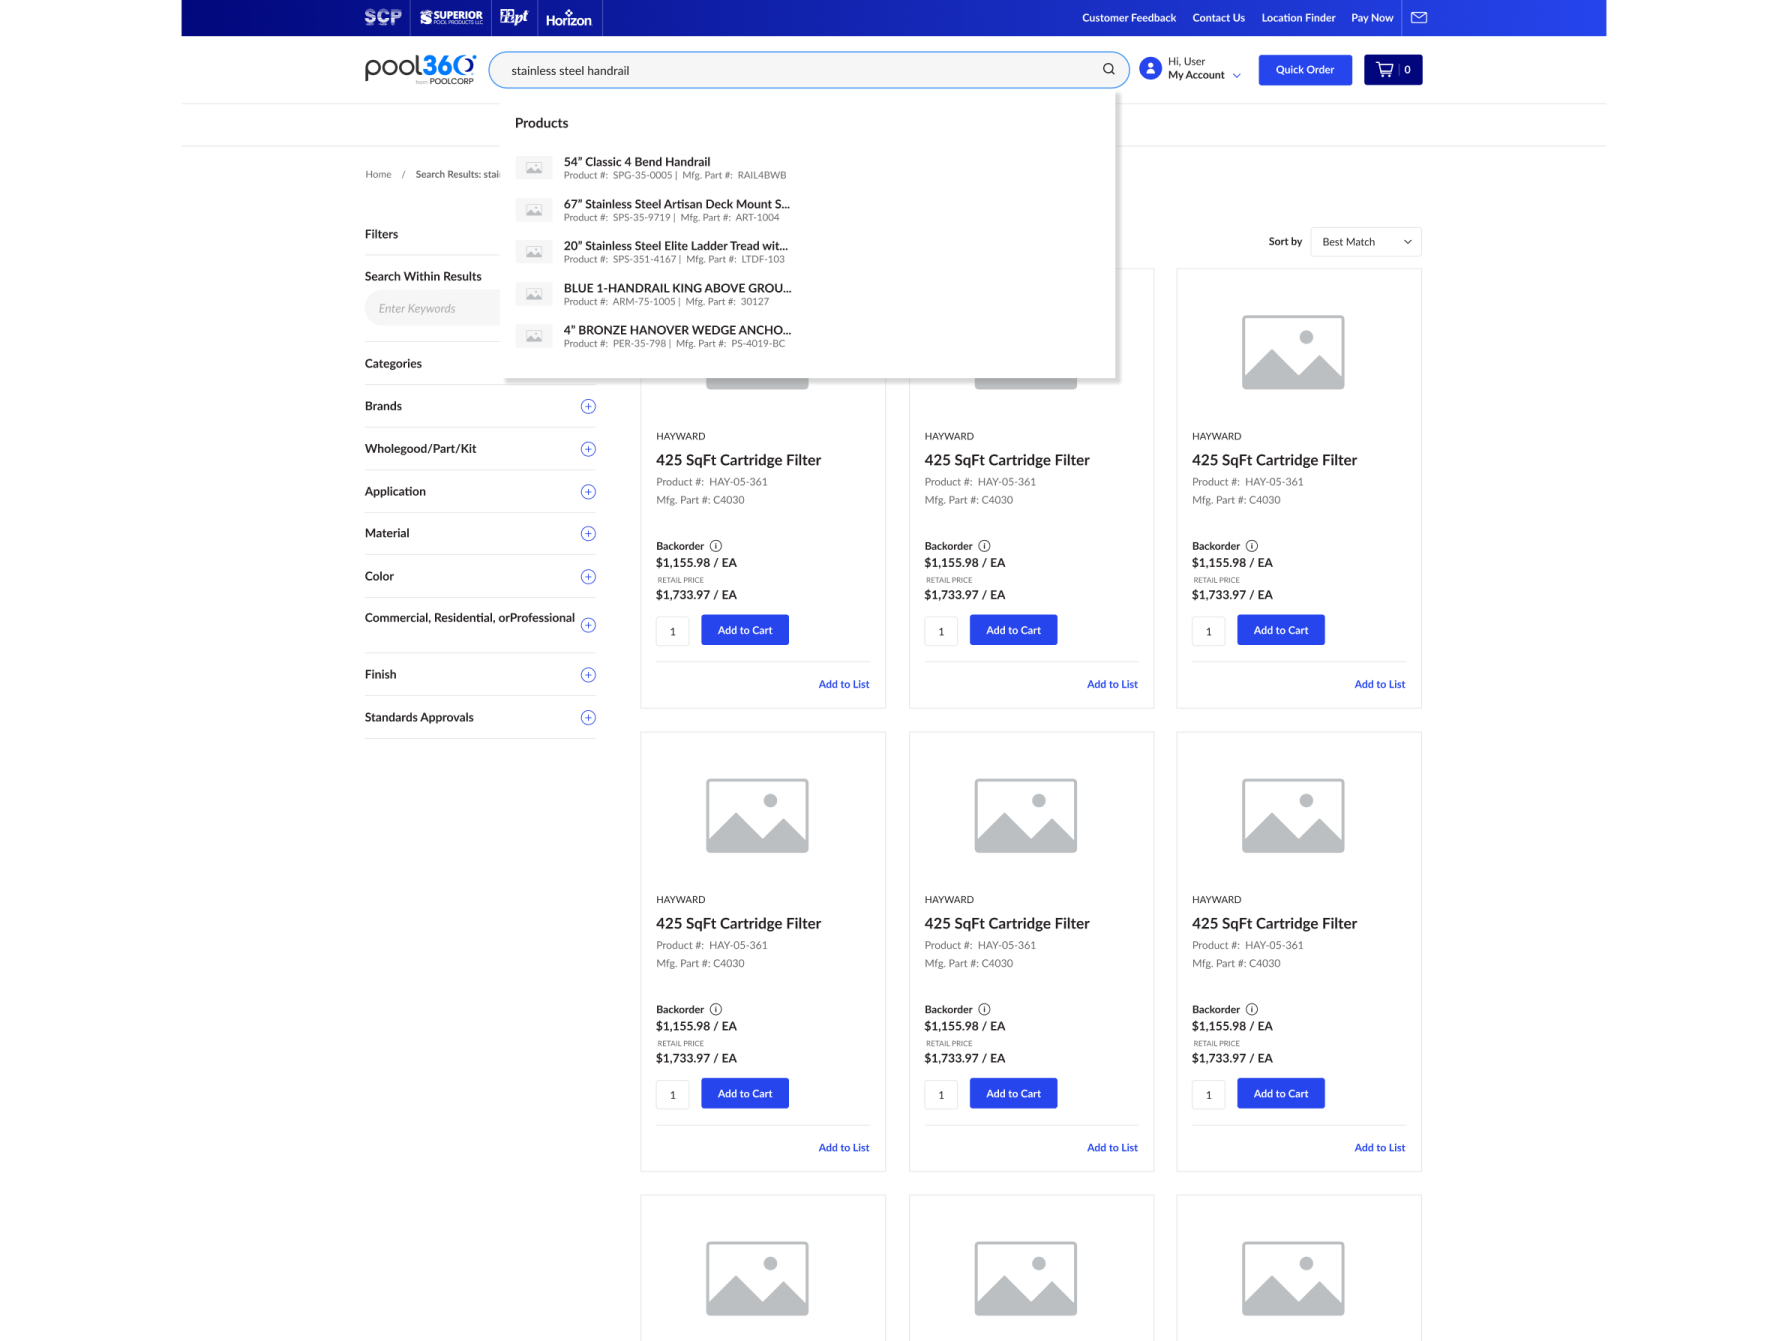Click the main search field
Screen dimensions: 1788x1341
coord(808,70)
